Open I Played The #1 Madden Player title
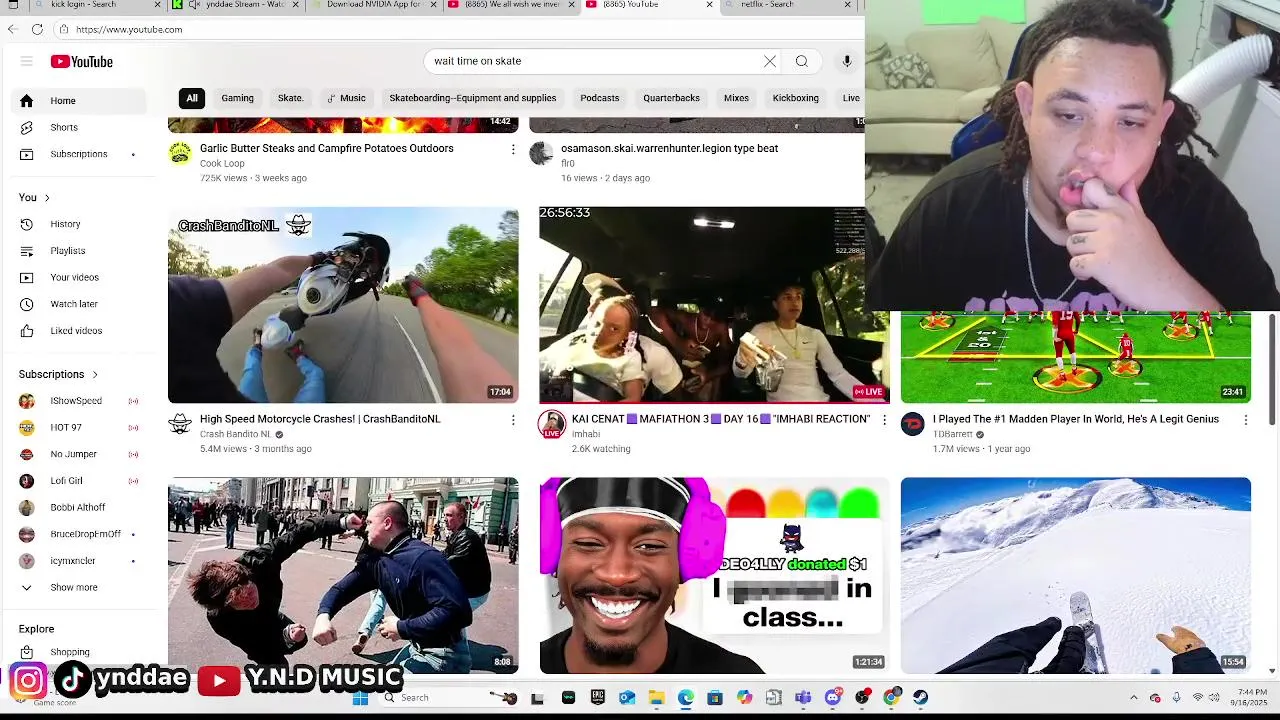Screen dimensions: 1280x720 (x=1076, y=419)
